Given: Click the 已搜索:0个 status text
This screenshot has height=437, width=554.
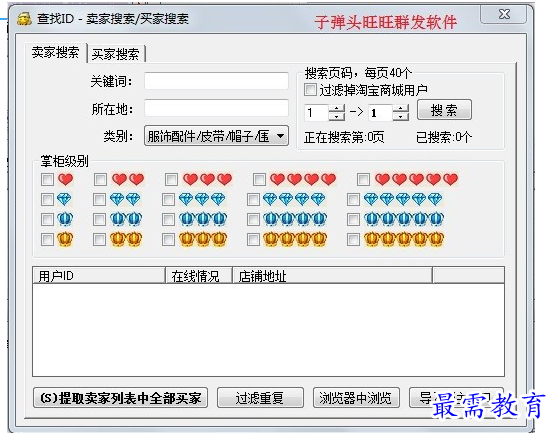Looking at the screenshot, I should point(444,137).
